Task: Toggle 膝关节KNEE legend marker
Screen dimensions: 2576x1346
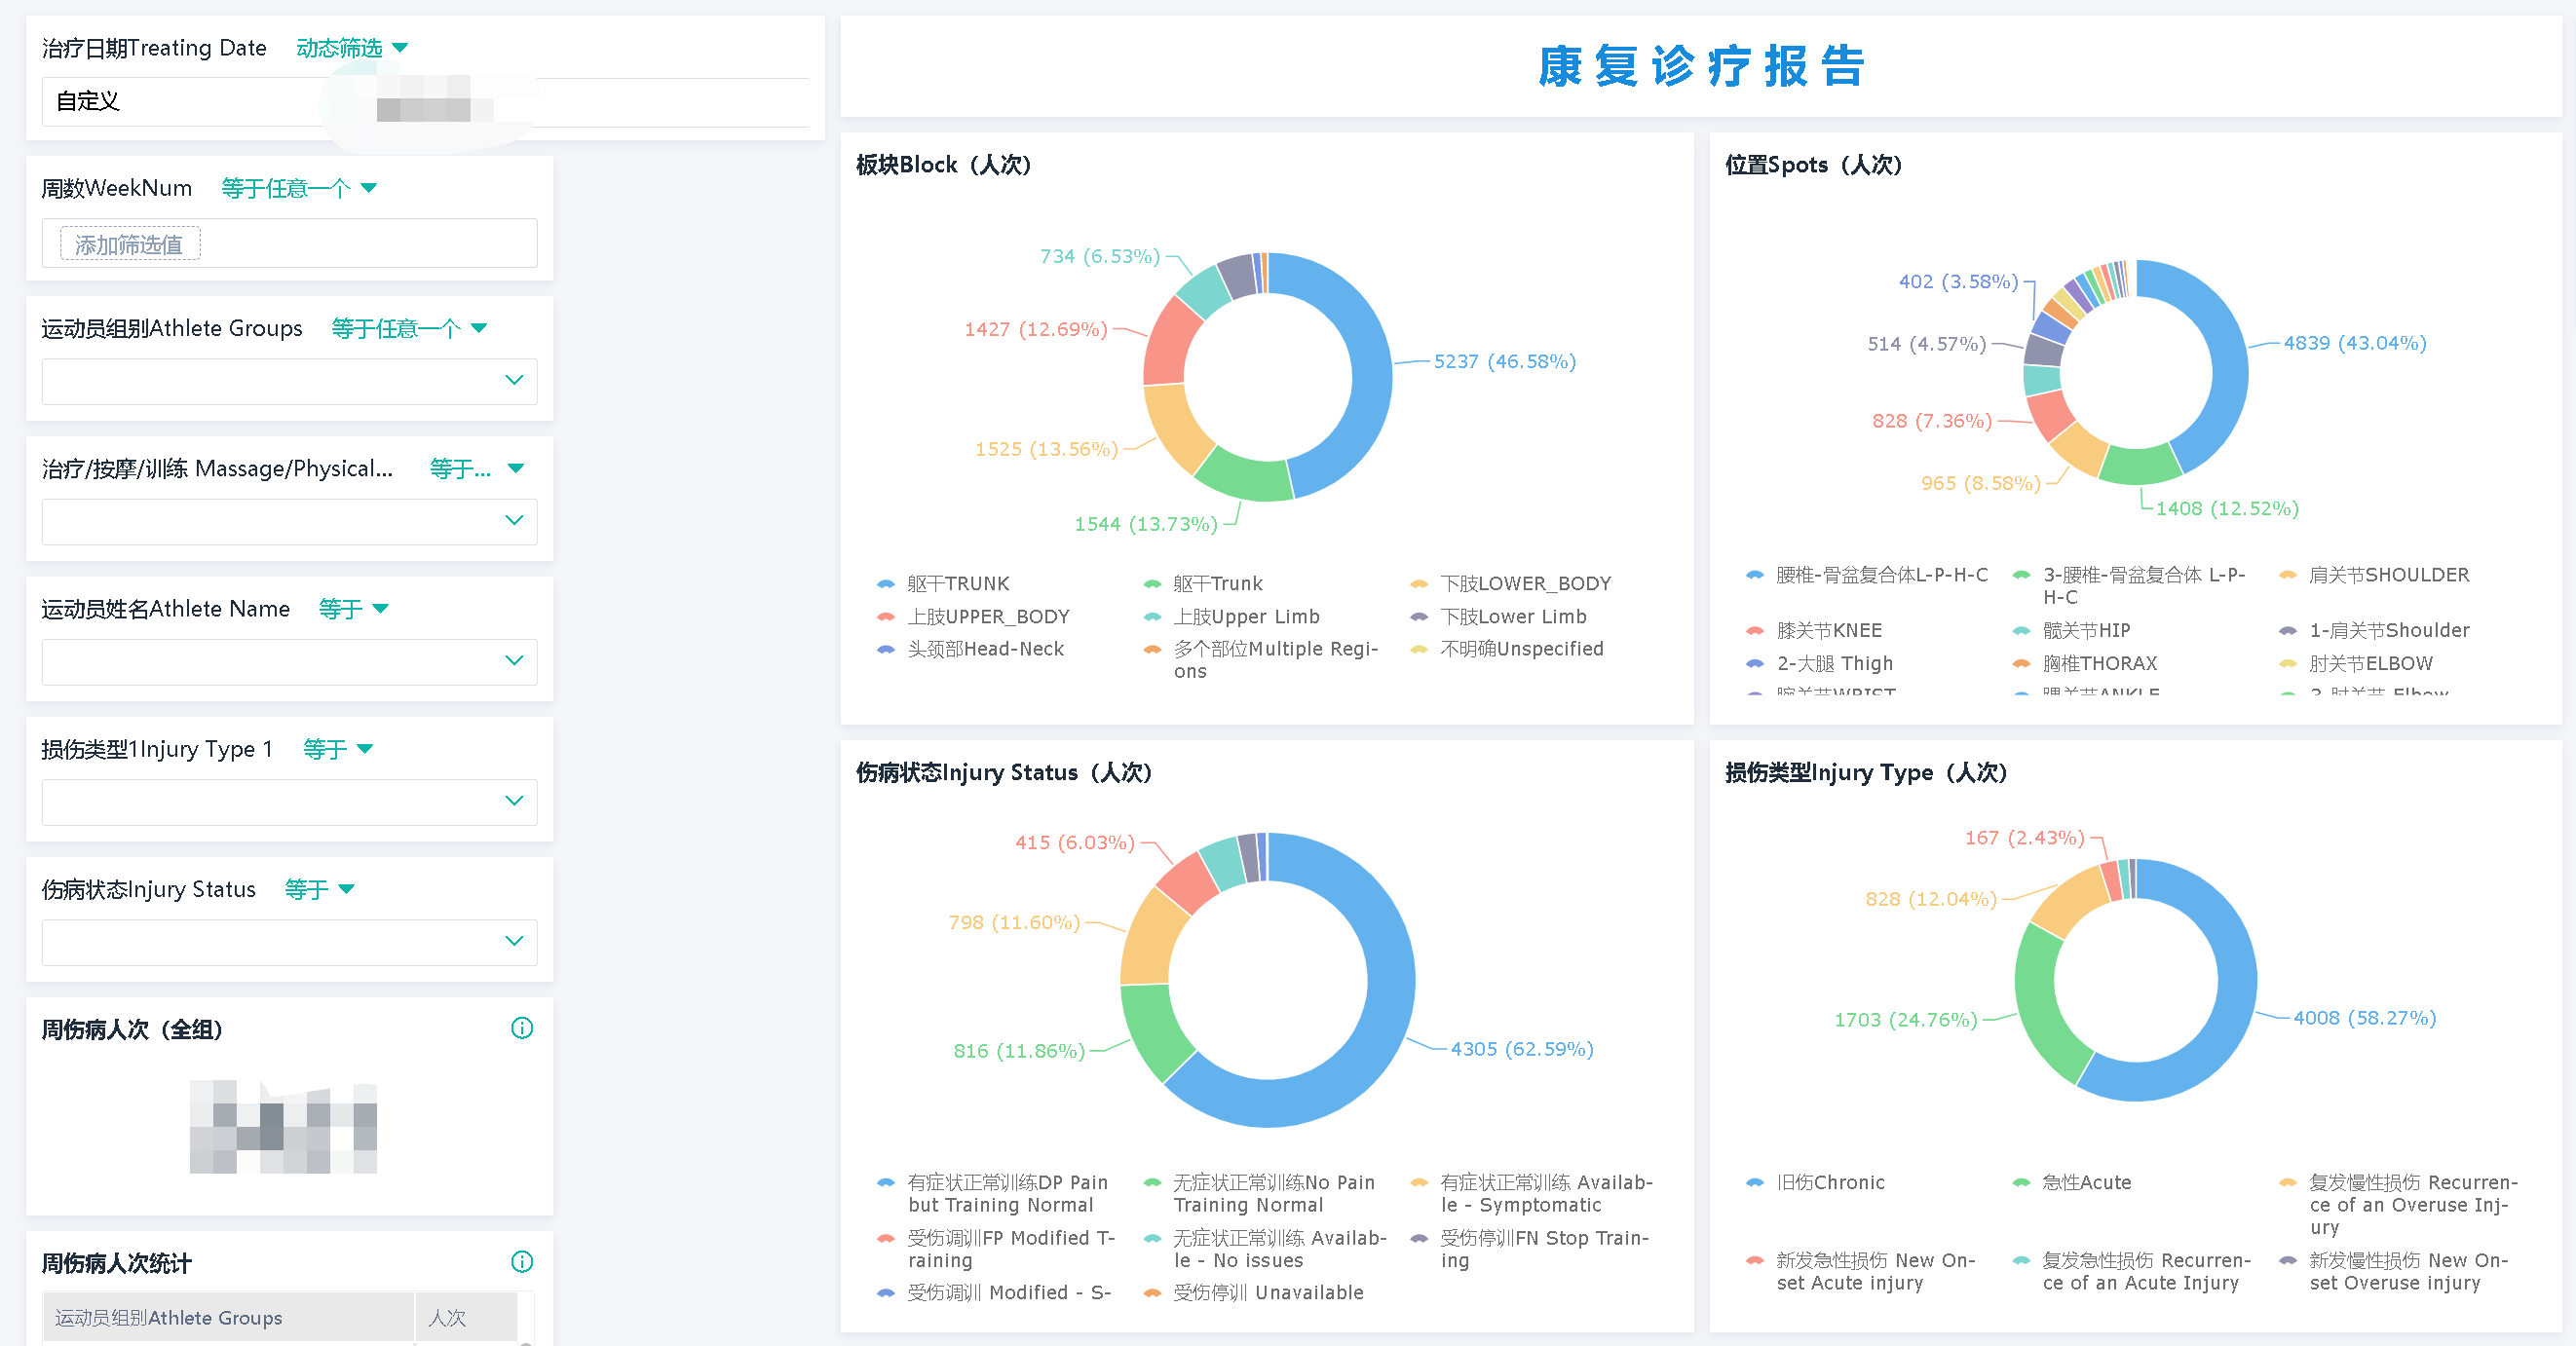Action: [1755, 631]
